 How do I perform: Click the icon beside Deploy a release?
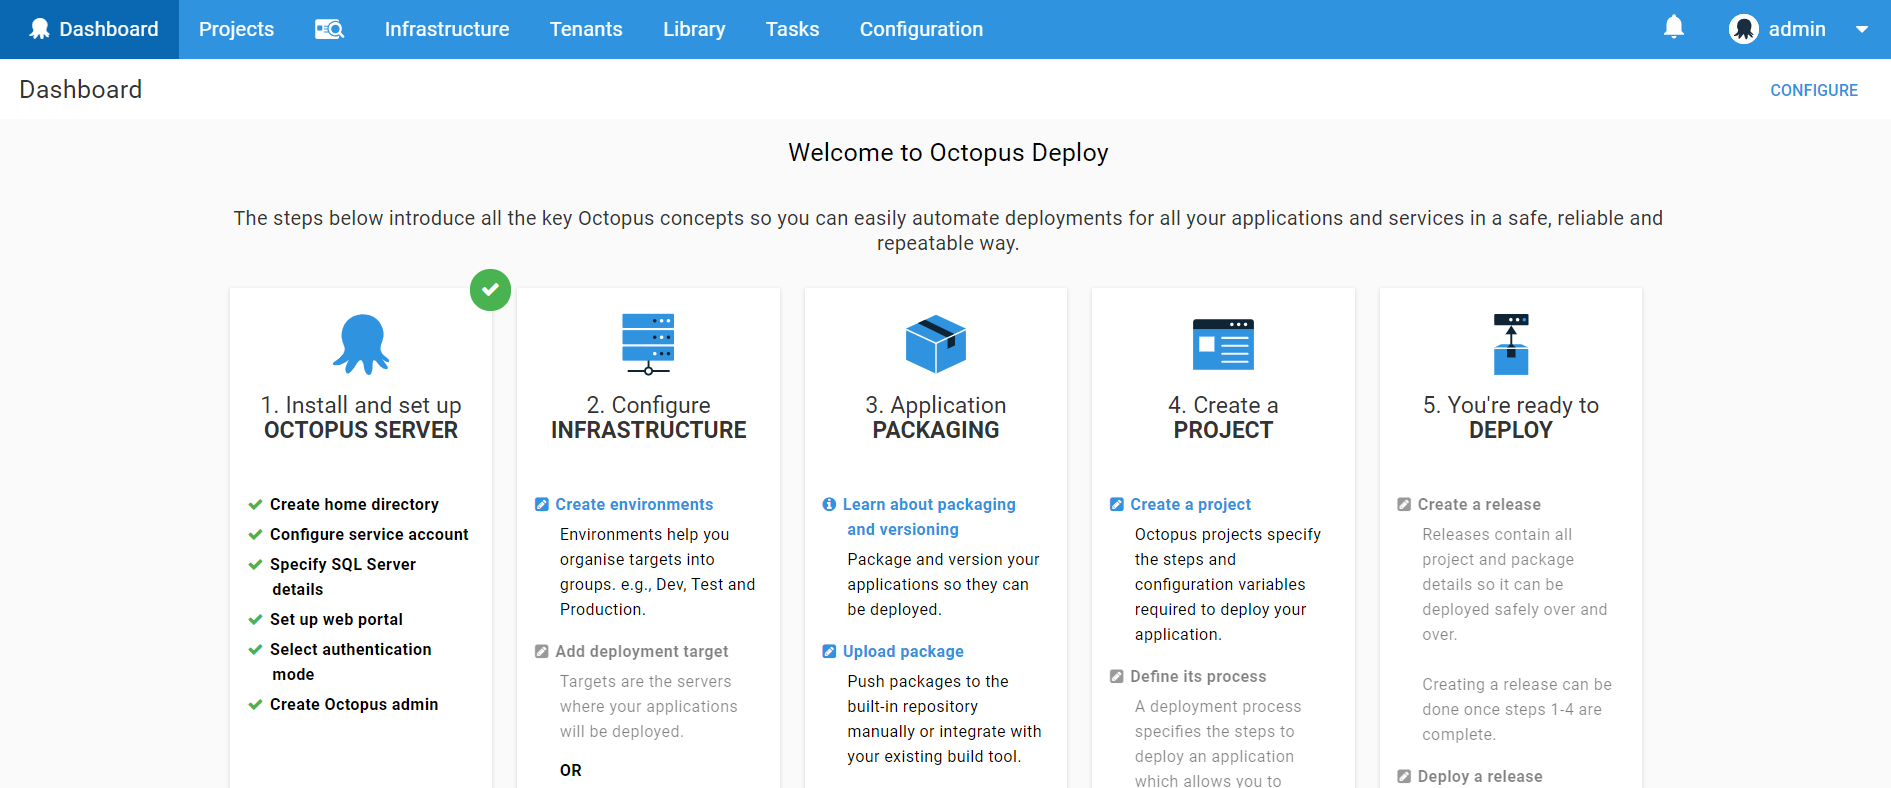tap(1404, 777)
